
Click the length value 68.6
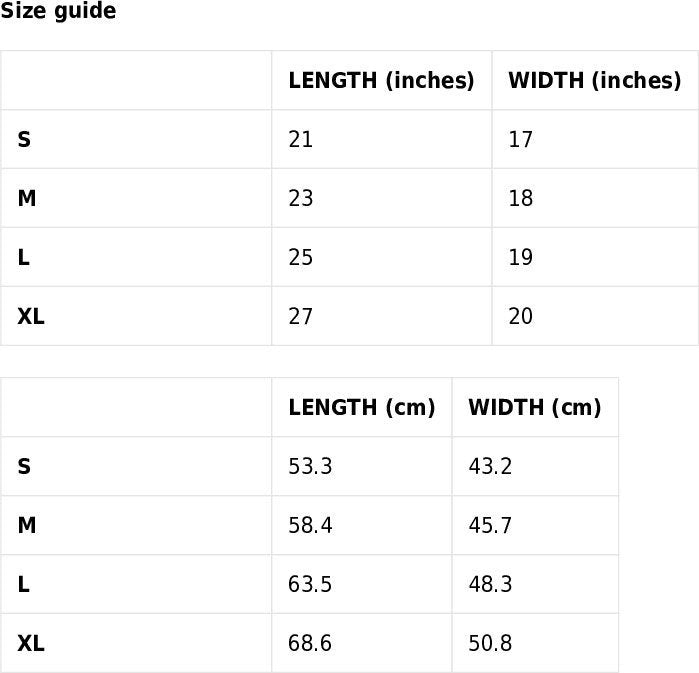(x=310, y=643)
